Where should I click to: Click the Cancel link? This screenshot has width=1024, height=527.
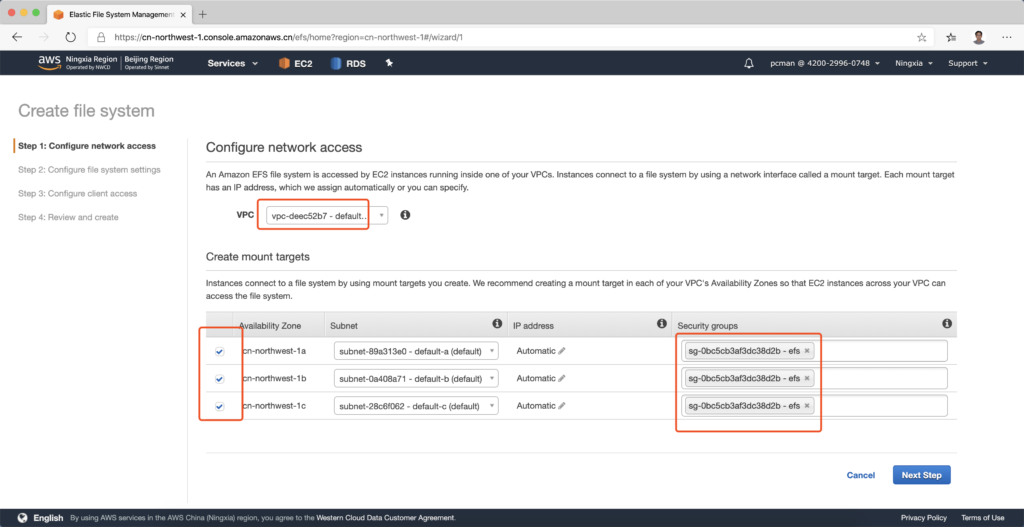pyautogui.click(x=860, y=475)
